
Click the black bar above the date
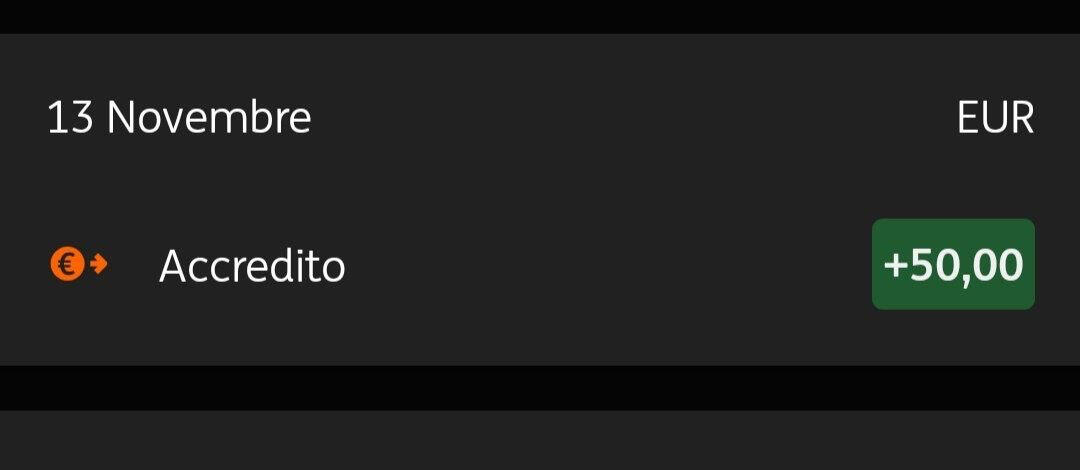coord(540,16)
